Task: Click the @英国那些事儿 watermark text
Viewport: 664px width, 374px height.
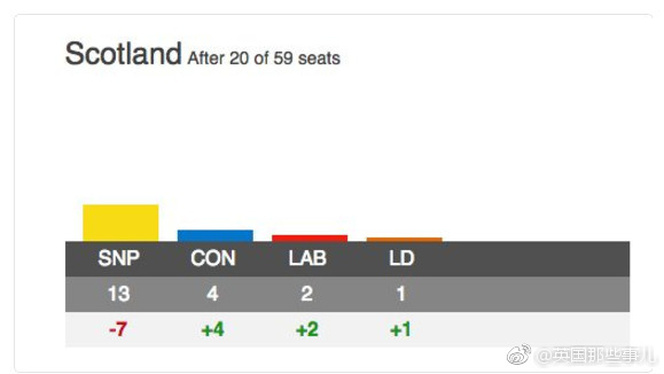Action: click(595, 355)
